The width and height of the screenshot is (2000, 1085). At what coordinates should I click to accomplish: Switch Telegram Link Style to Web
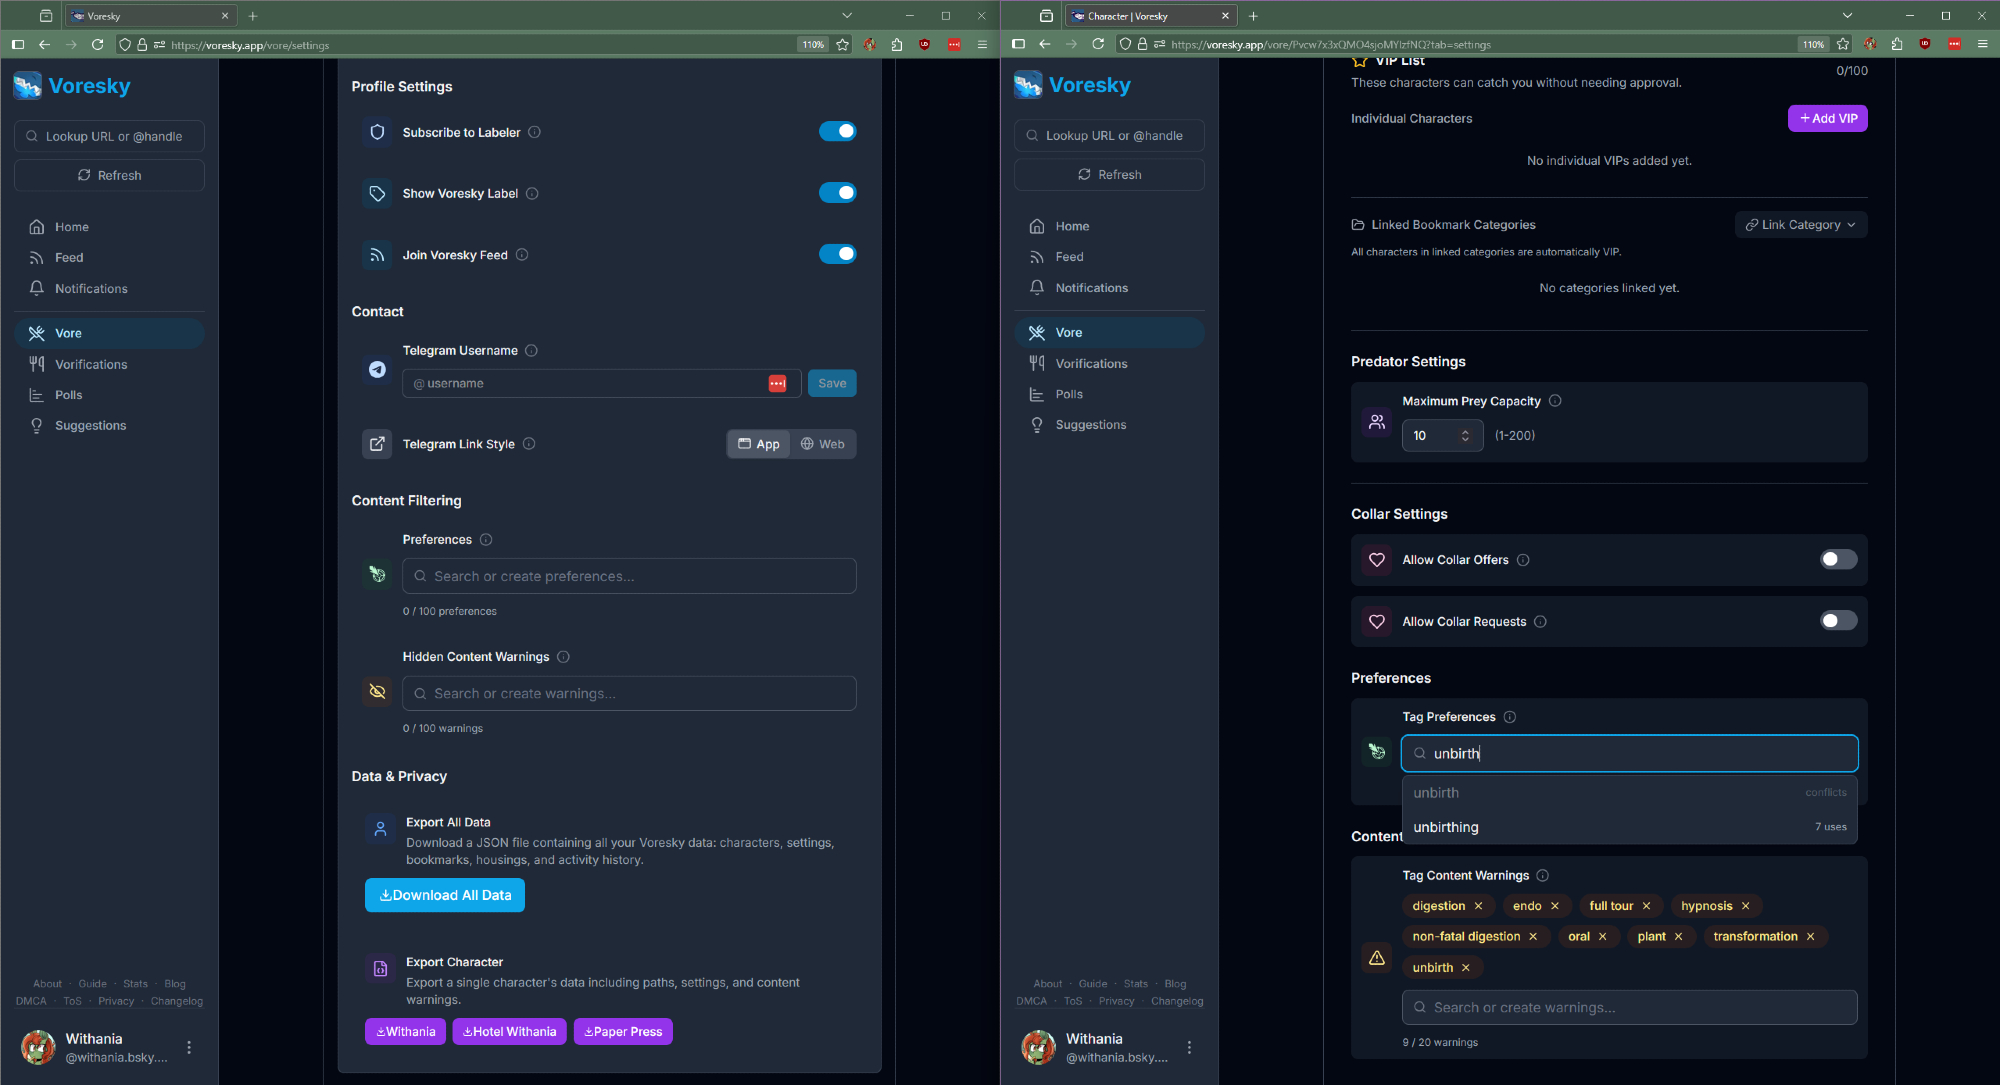(823, 444)
